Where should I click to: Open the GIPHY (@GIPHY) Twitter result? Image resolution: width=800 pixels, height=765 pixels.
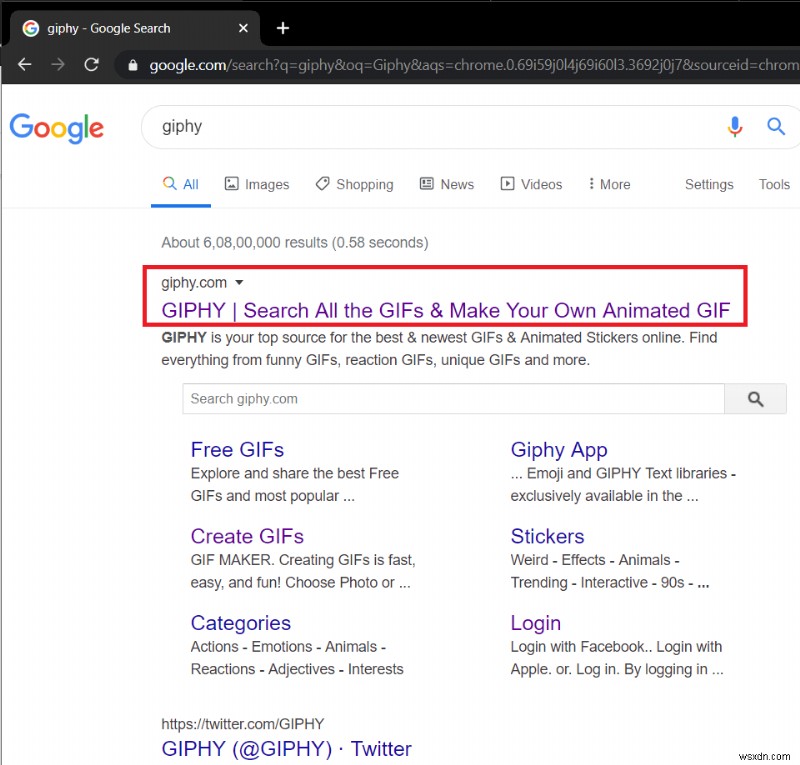(x=286, y=749)
